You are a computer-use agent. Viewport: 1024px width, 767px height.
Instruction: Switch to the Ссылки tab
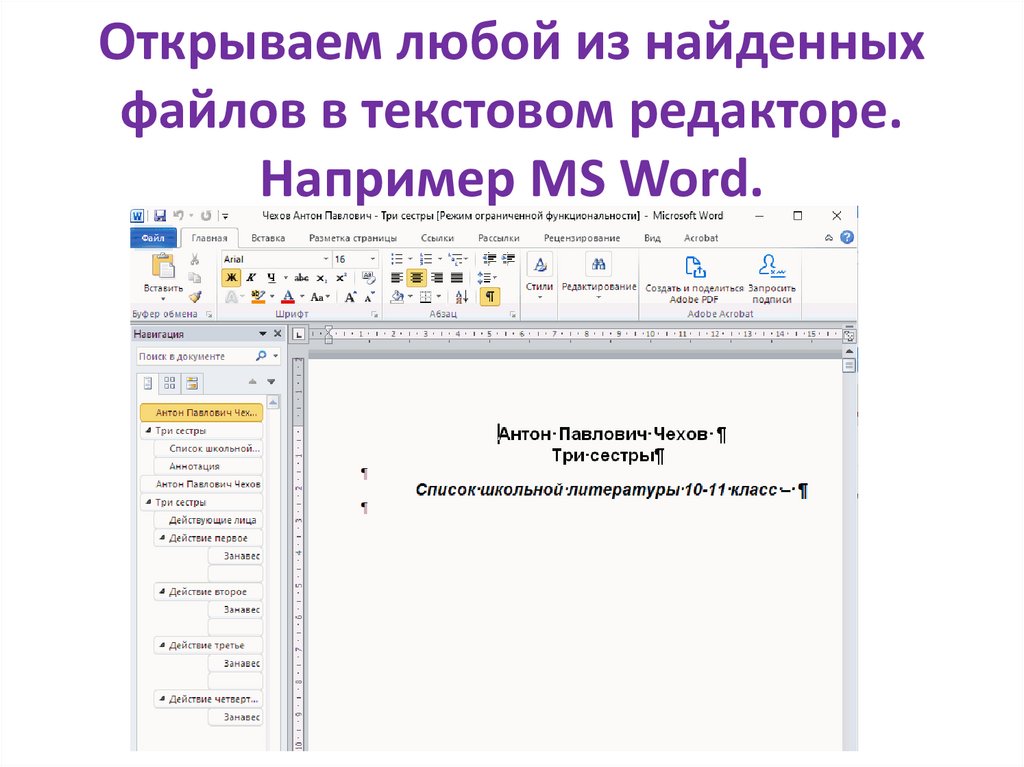click(x=437, y=238)
